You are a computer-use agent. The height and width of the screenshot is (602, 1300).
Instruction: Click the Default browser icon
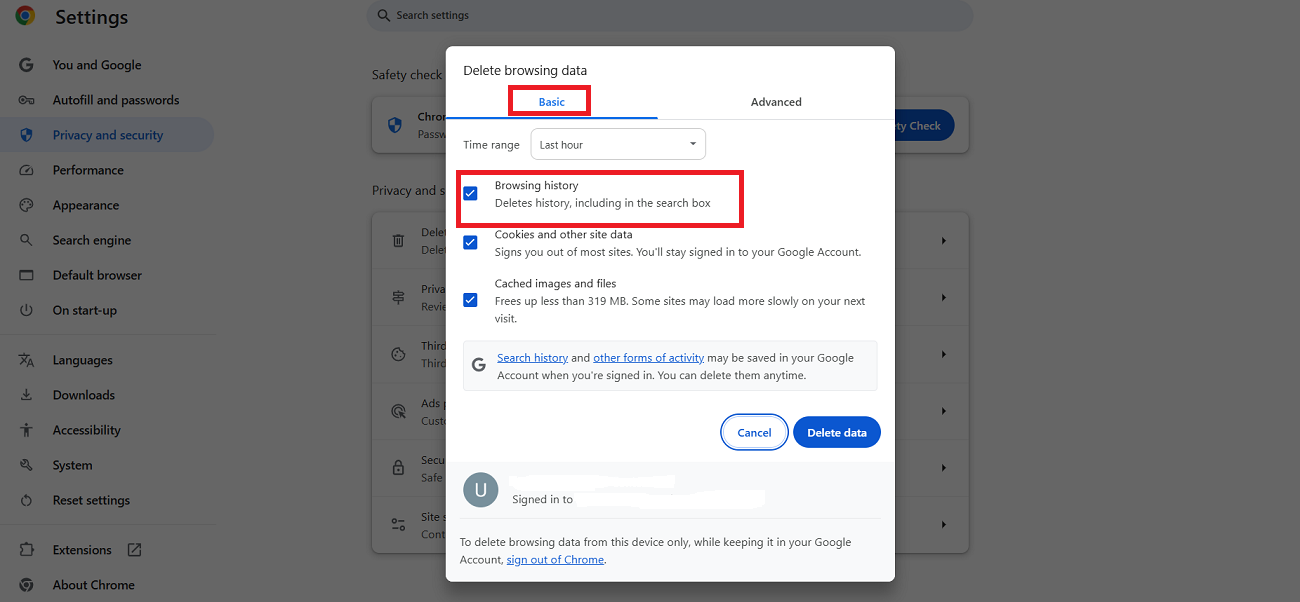point(27,275)
